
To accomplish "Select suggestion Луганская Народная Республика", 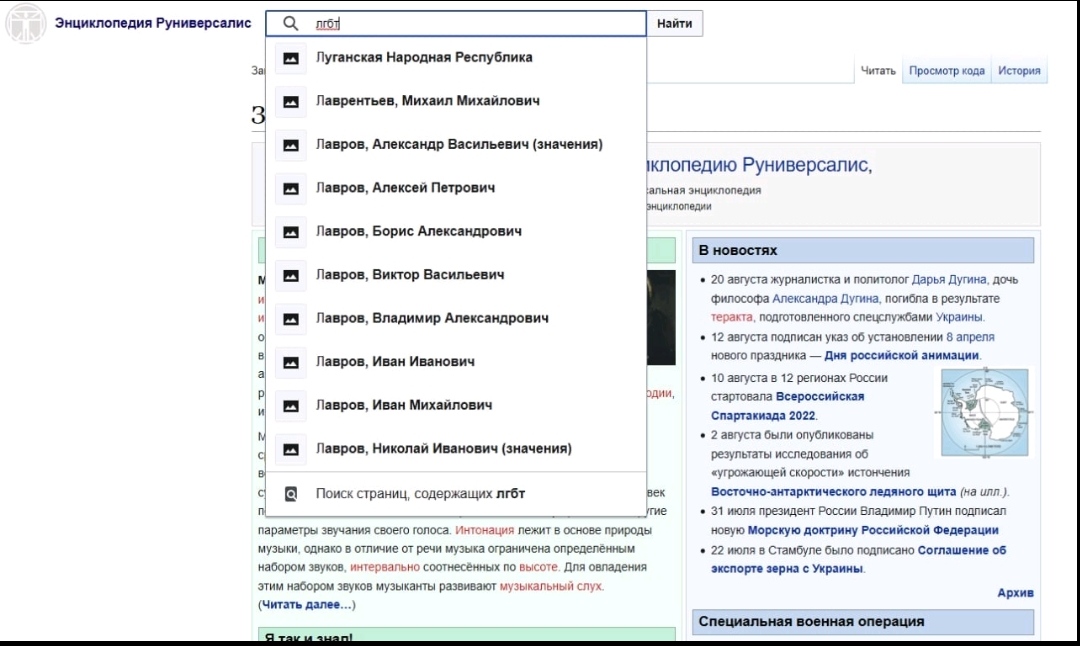I will click(456, 58).
